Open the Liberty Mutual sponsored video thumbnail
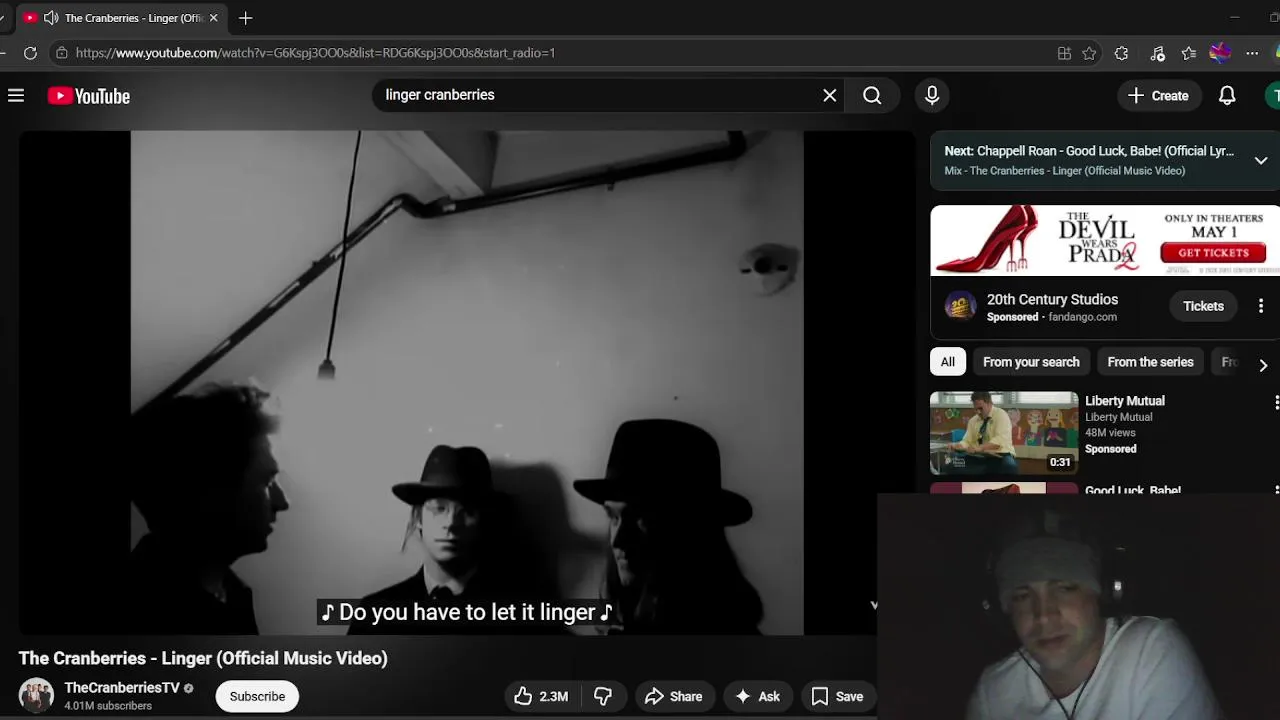The width and height of the screenshot is (1280, 720). (1004, 432)
